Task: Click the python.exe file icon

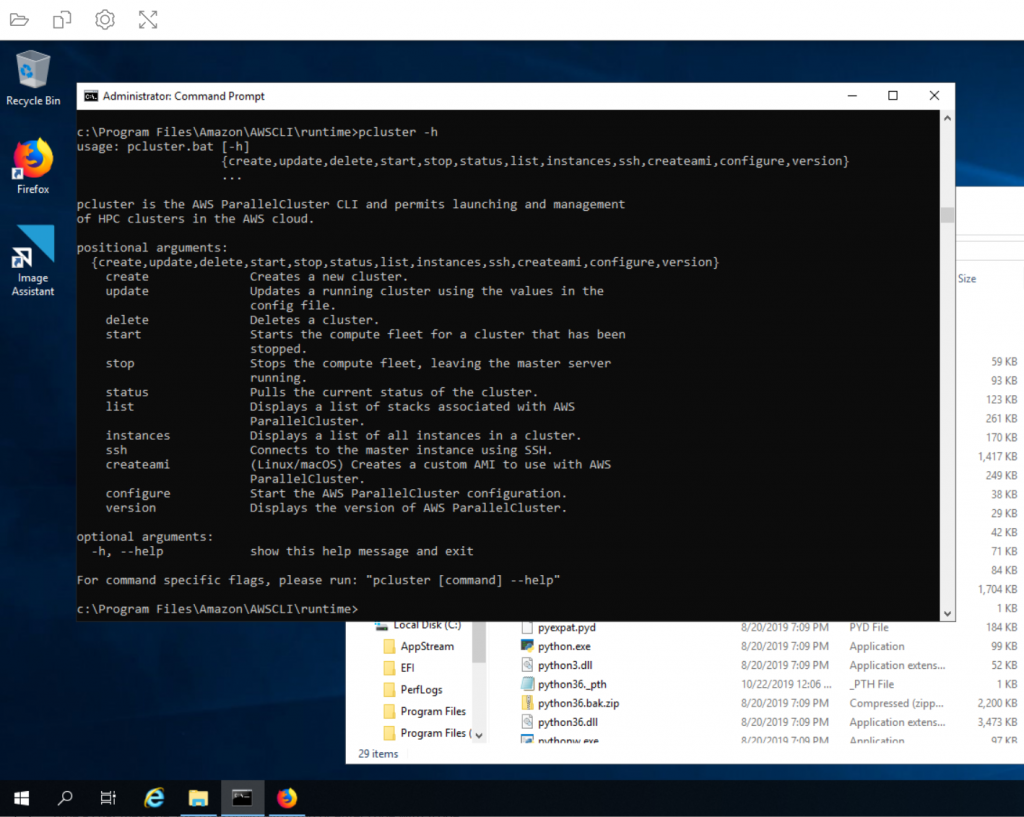Action: tap(527, 646)
